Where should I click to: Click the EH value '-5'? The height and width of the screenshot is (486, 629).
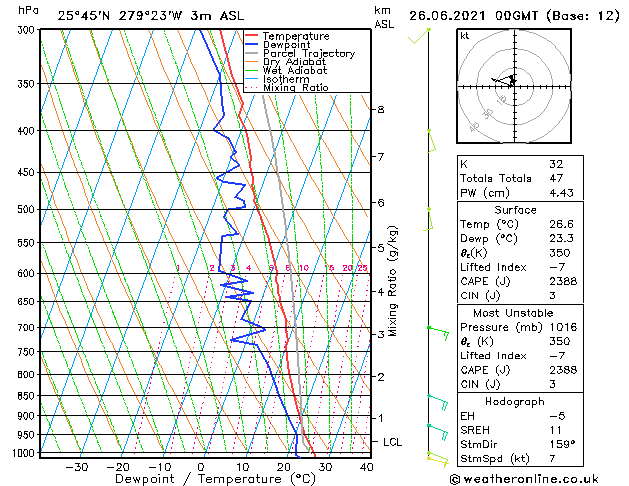pyautogui.click(x=557, y=416)
